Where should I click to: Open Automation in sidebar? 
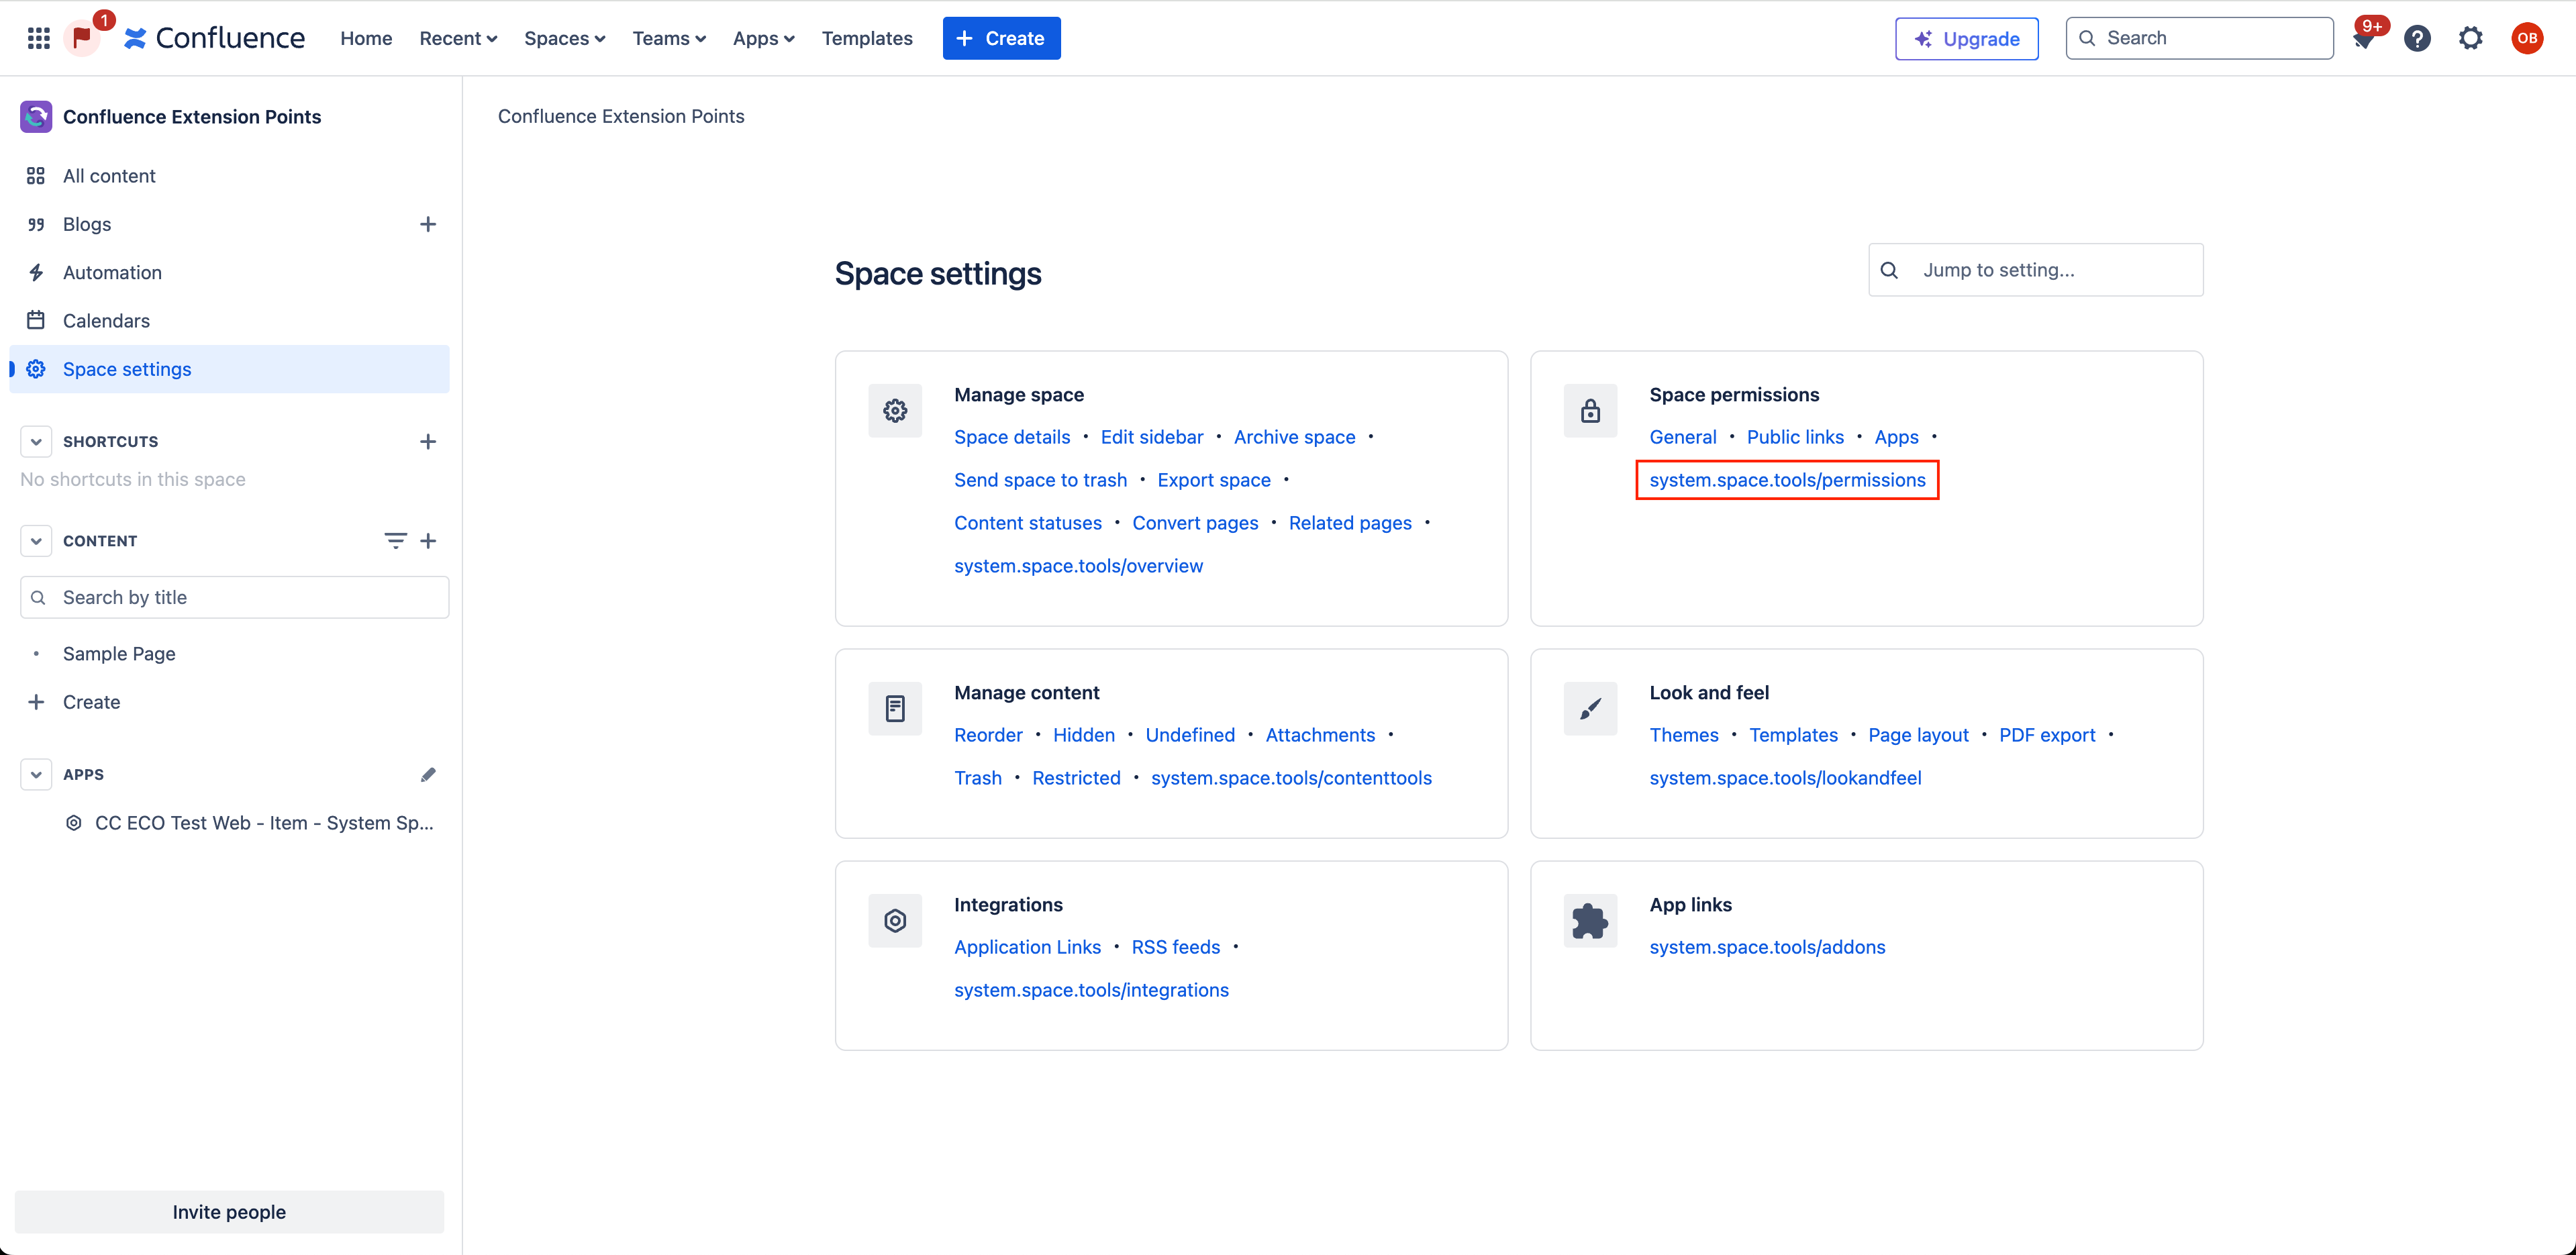coord(229,272)
